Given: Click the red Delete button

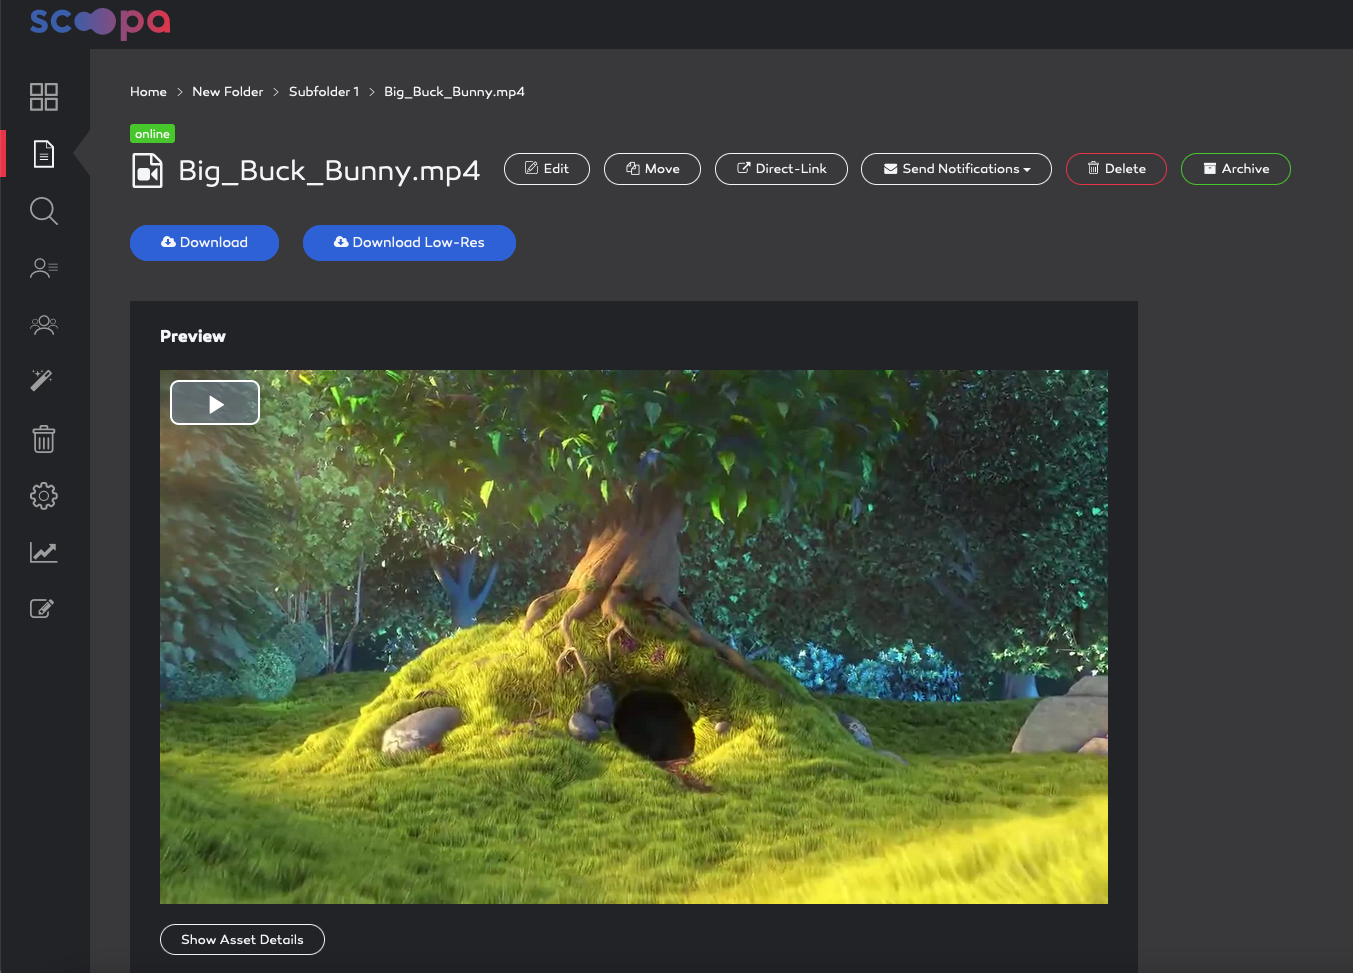Looking at the screenshot, I should tap(1116, 169).
